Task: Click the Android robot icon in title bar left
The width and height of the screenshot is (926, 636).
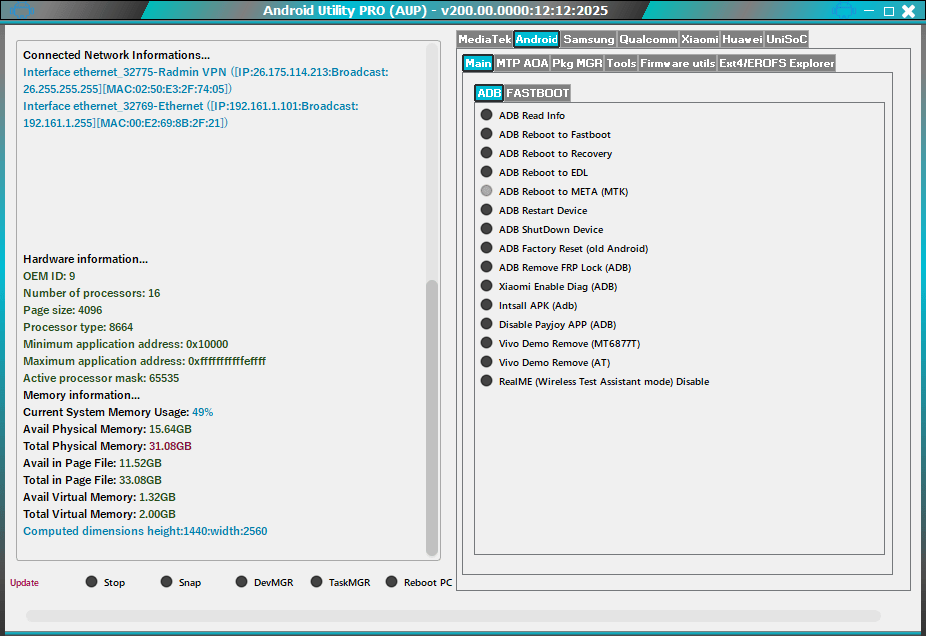Action: (x=21, y=10)
